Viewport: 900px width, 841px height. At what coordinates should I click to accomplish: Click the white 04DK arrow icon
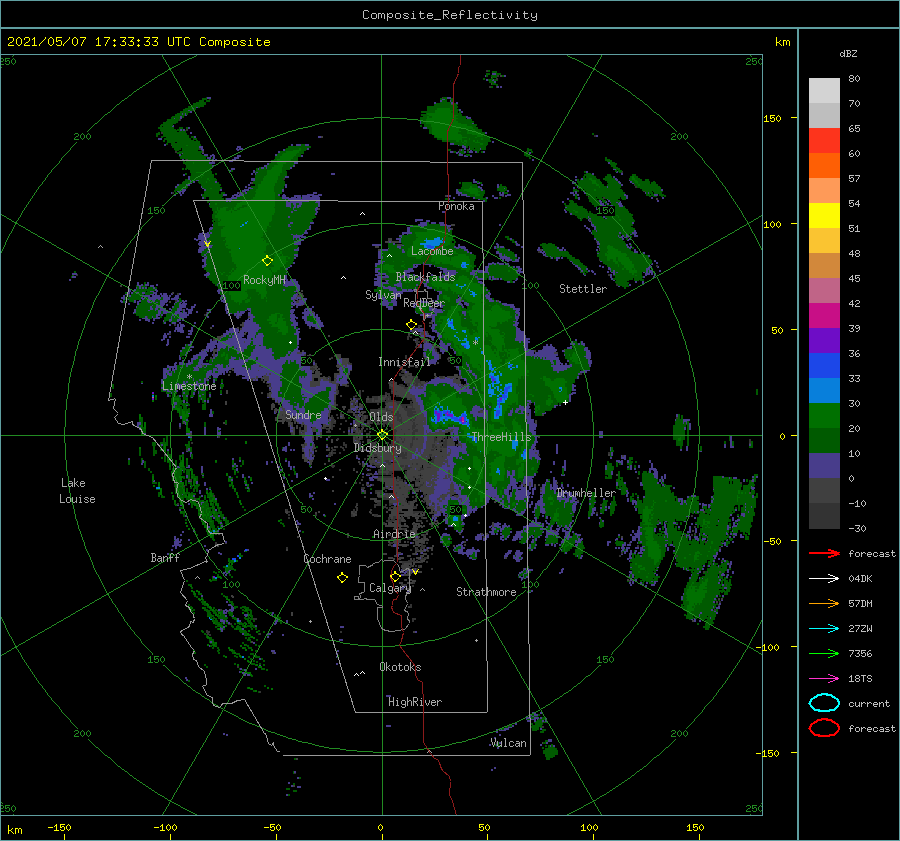(824, 579)
